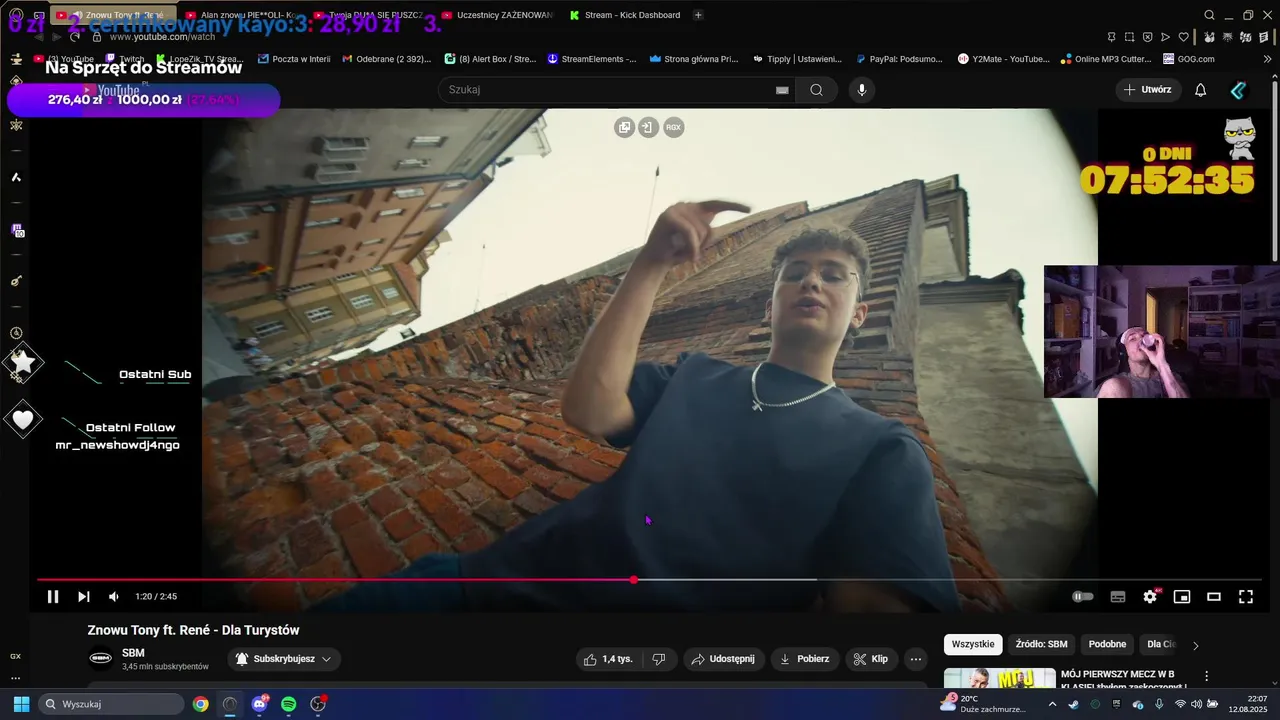Open the browser tab search icon
This screenshot has width=1280, height=720.
1209,15
